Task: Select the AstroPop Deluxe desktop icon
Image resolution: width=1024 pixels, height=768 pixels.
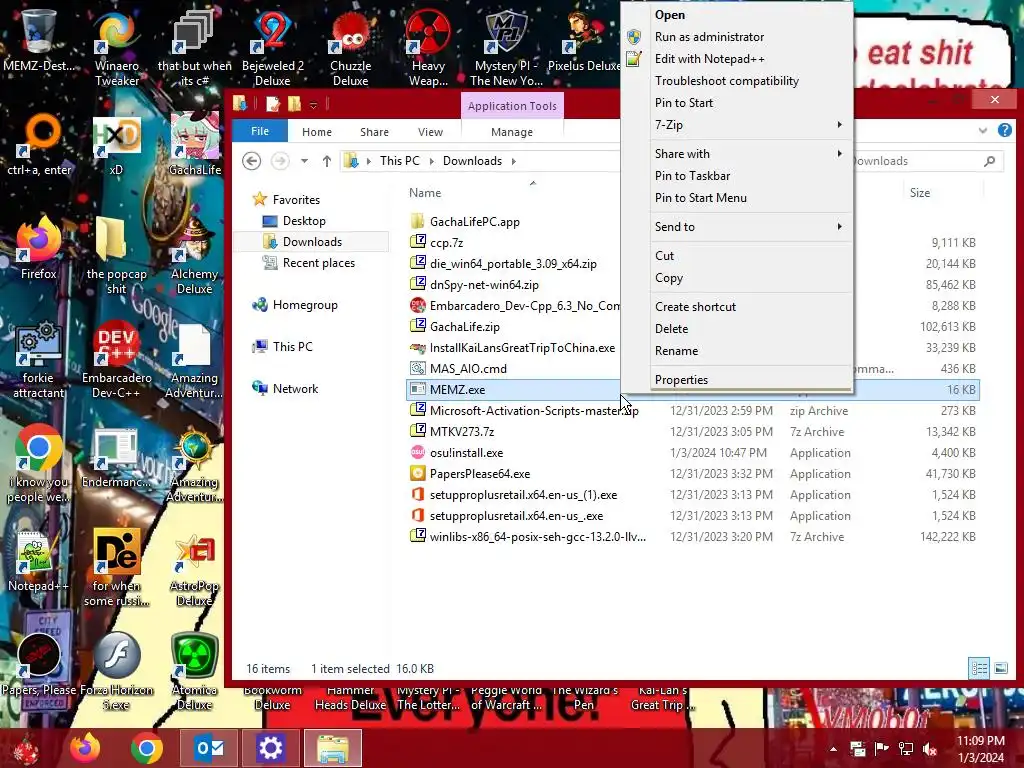Action: pos(195,568)
